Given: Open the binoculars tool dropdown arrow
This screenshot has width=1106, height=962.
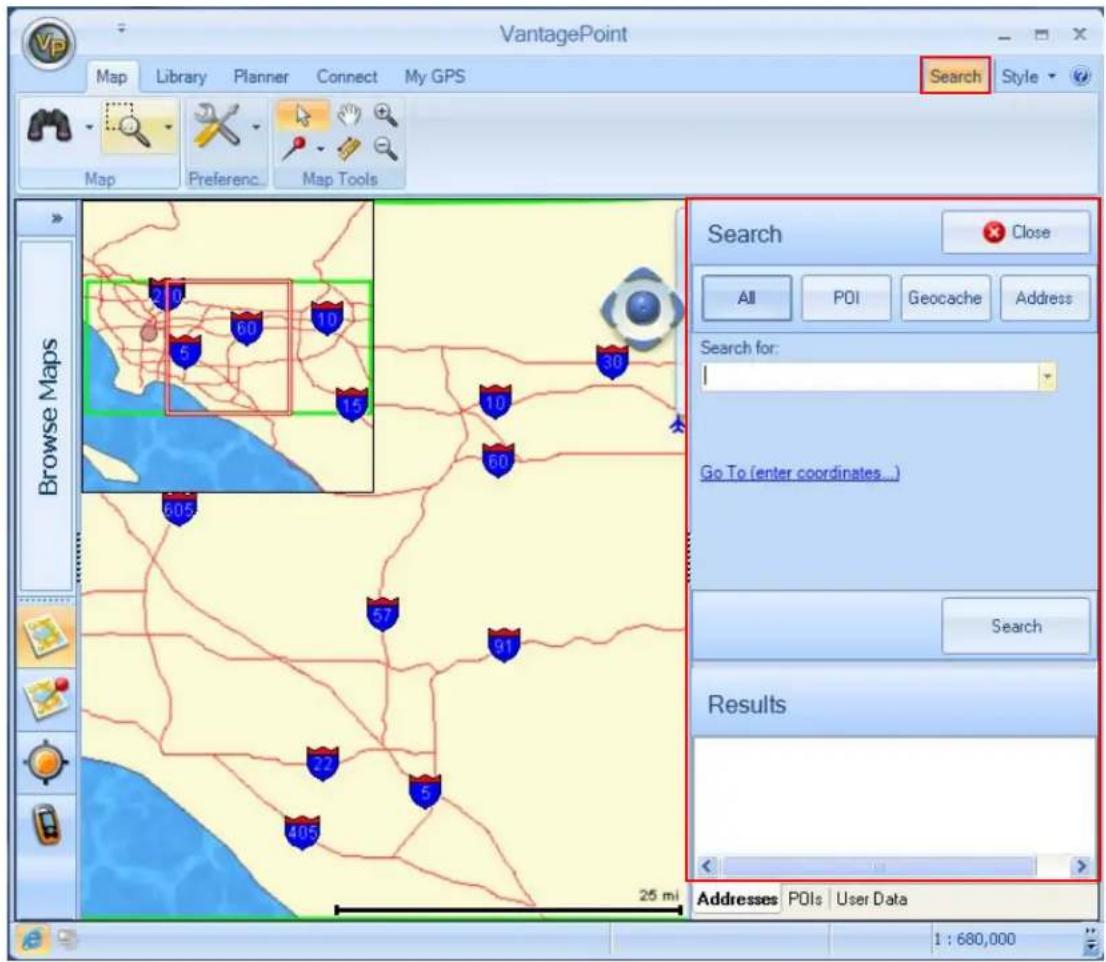Looking at the screenshot, I should tap(89, 127).
